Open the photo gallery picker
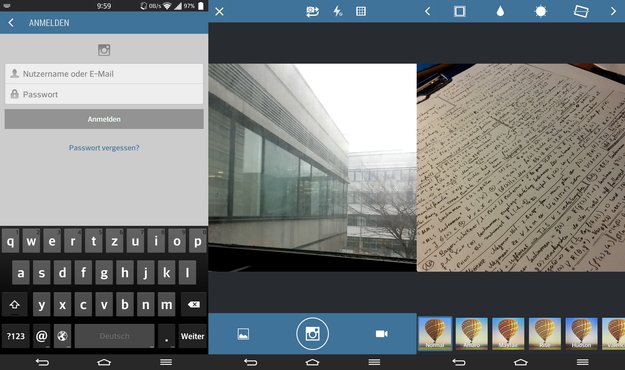 pyautogui.click(x=243, y=334)
